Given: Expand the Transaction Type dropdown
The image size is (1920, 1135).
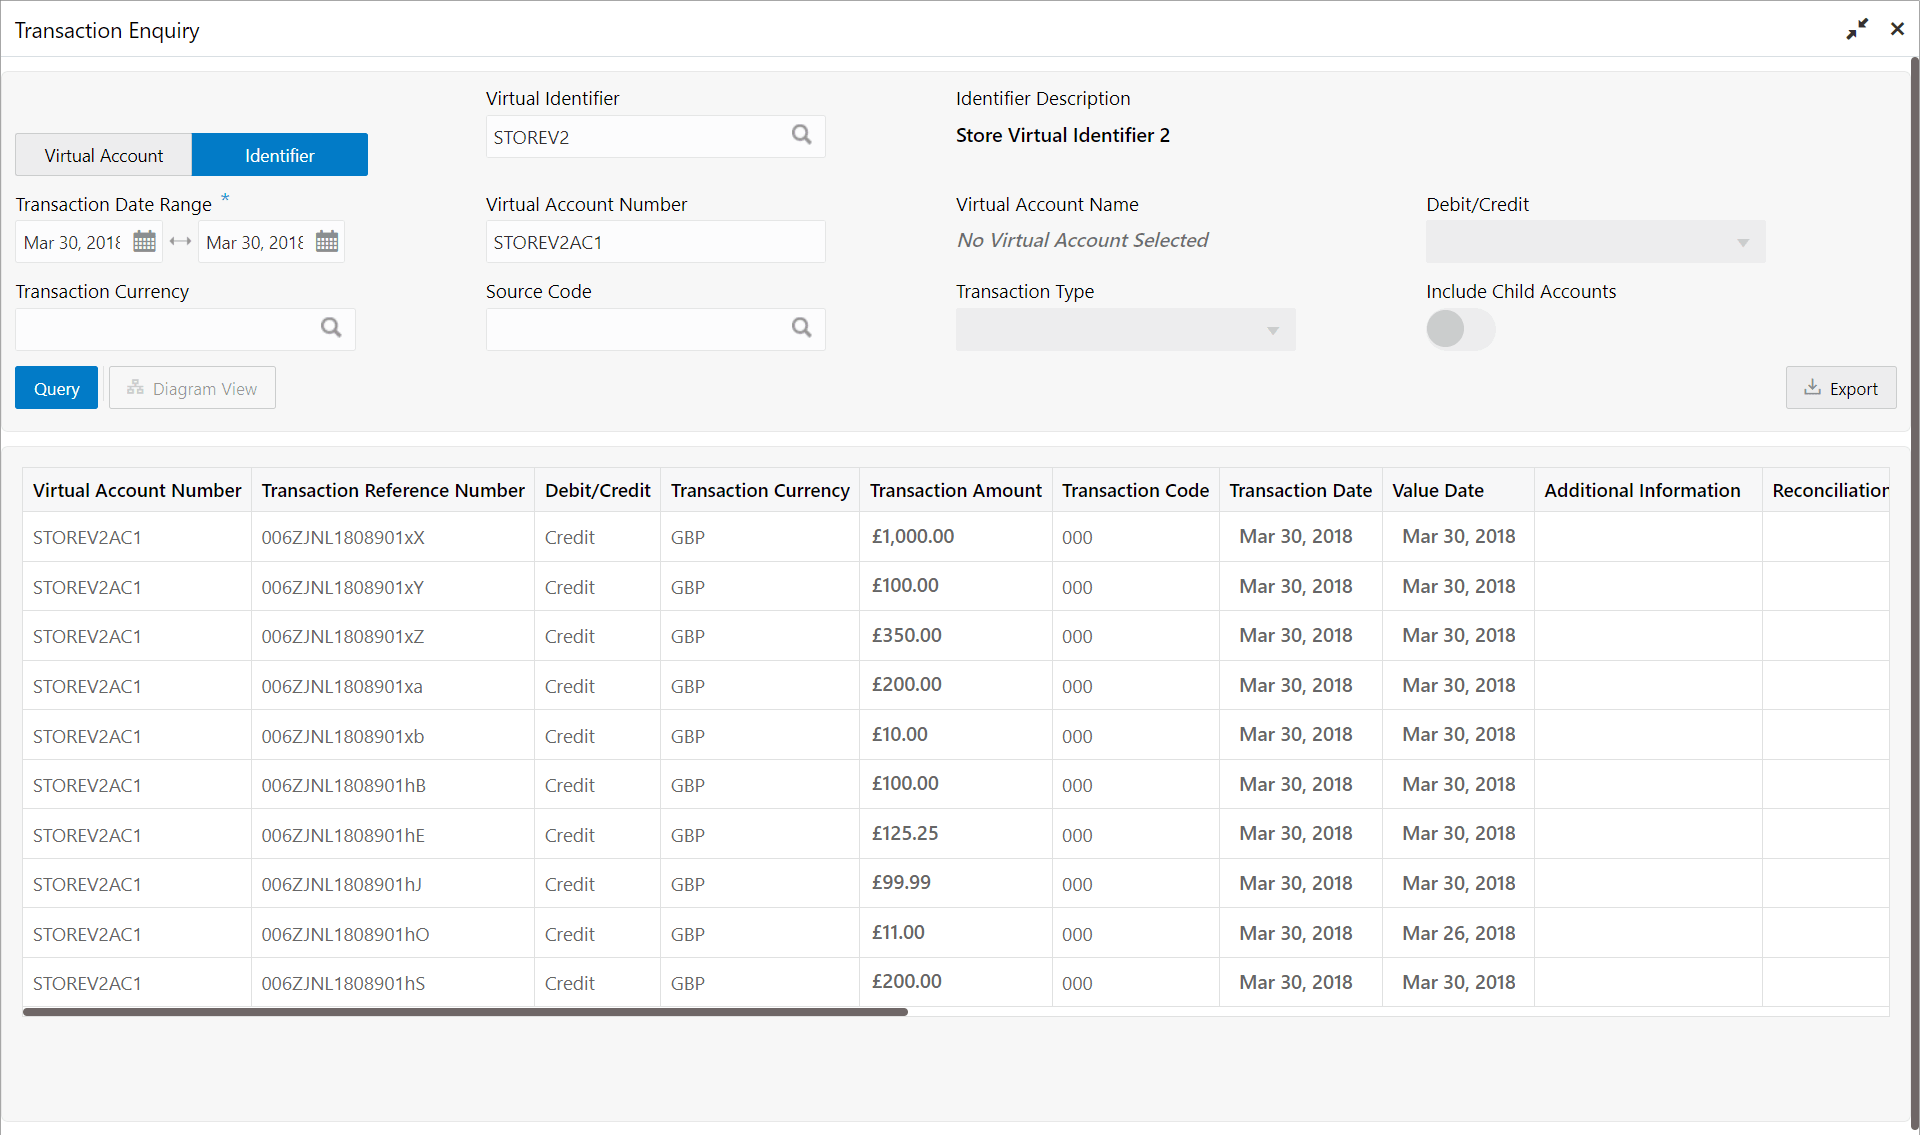Looking at the screenshot, I should (1125, 330).
